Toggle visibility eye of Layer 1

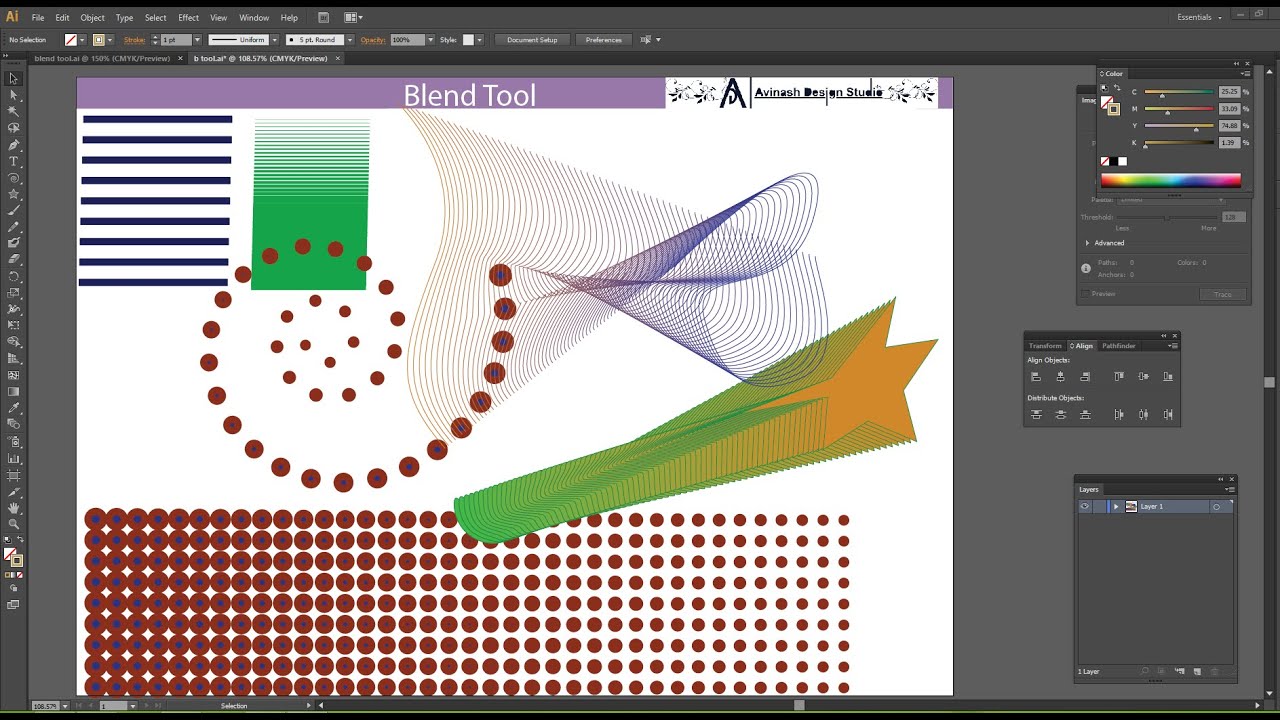pos(1085,506)
